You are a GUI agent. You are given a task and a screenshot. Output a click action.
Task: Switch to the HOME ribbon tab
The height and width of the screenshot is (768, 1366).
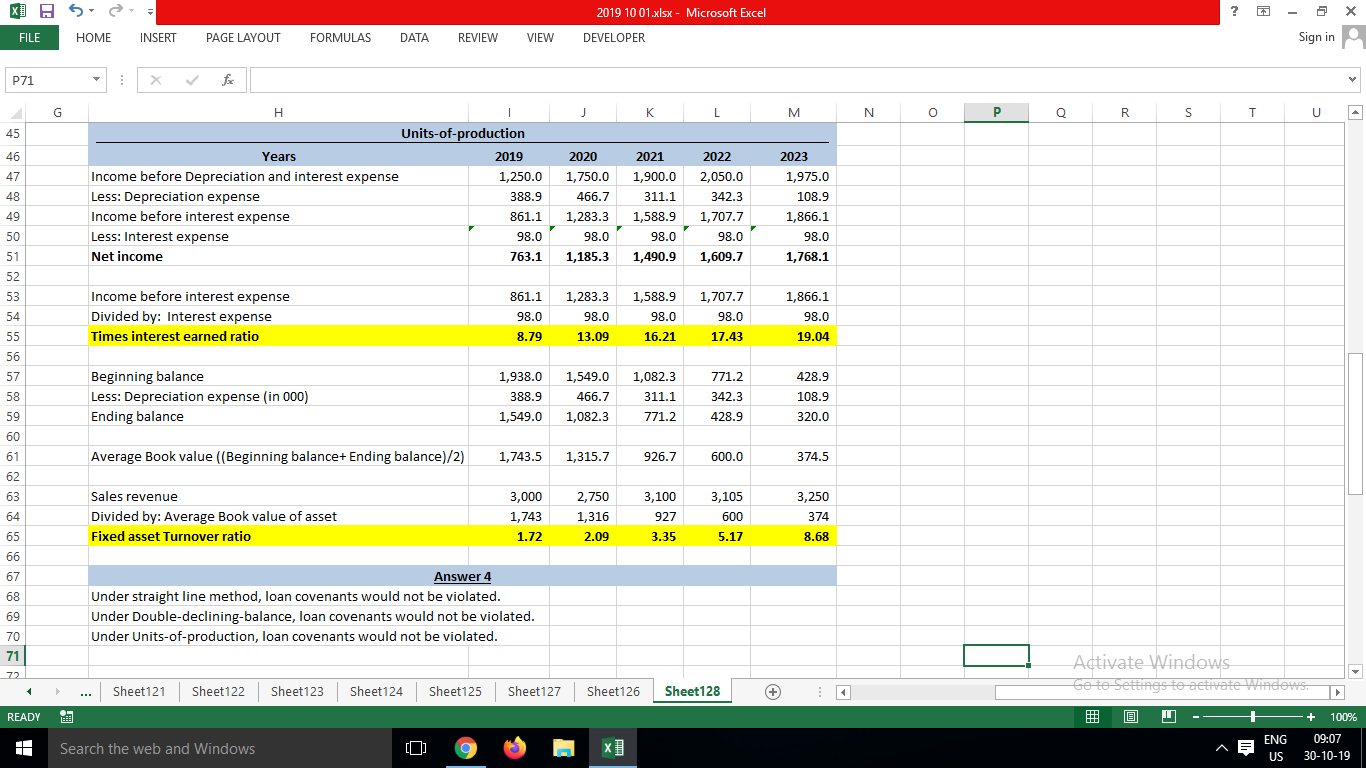[94, 37]
